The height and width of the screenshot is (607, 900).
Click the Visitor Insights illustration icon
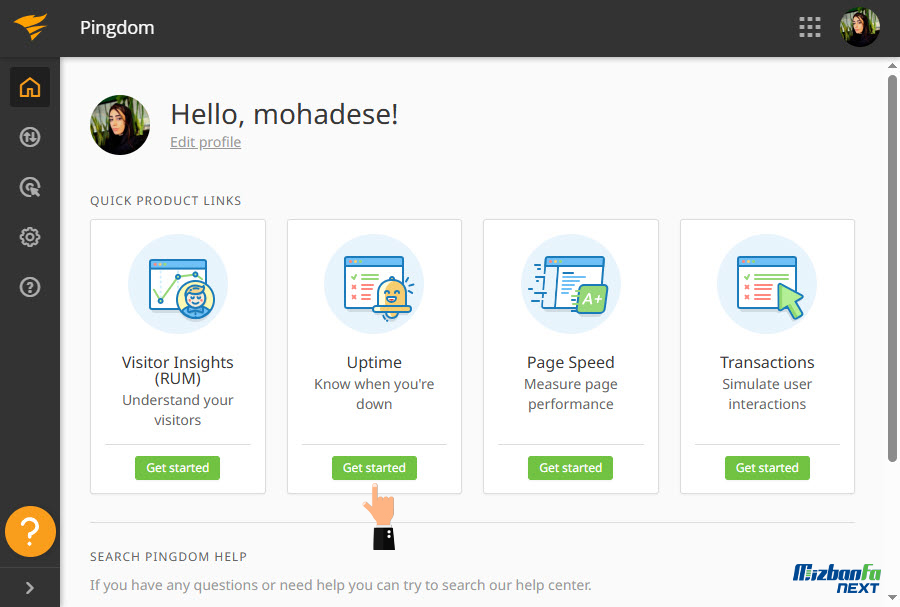[178, 284]
